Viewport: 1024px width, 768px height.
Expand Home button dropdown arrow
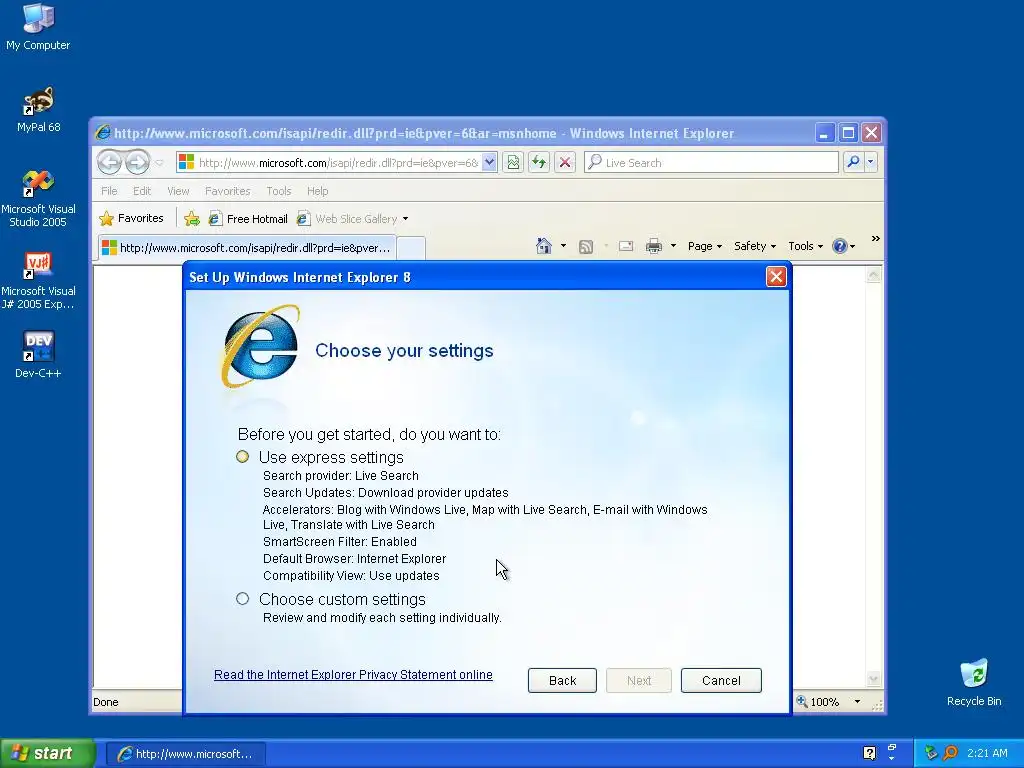pos(563,246)
